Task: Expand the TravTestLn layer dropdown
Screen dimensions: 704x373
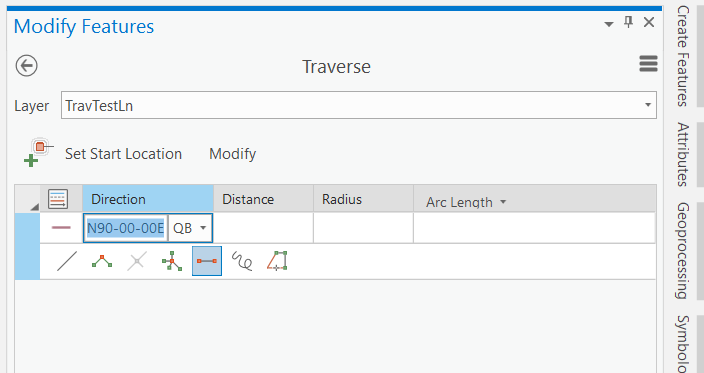Action: 648,105
